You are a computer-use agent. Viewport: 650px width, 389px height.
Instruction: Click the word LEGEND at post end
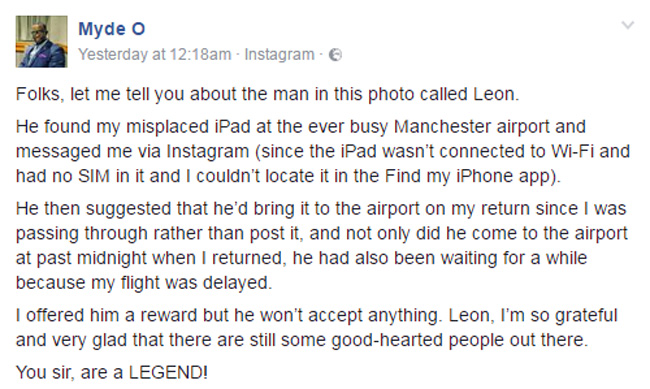(168, 372)
